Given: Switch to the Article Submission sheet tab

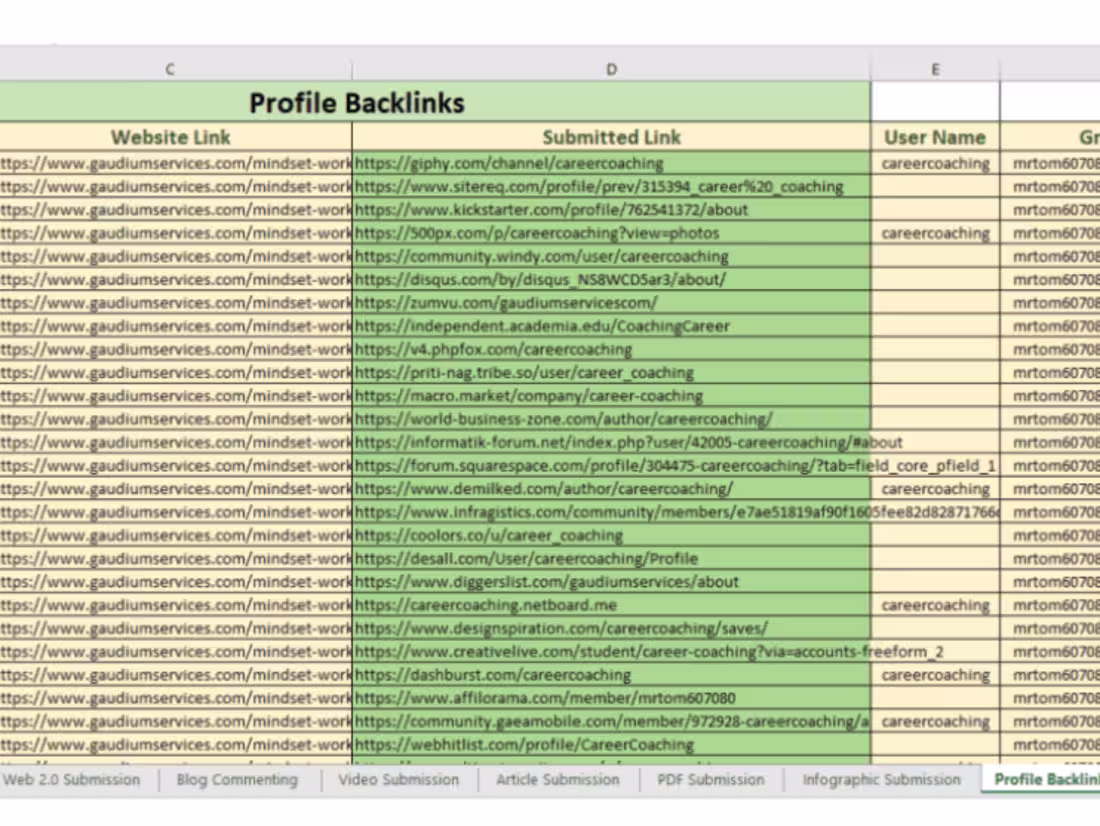Looking at the screenshot, I should pos(558,780).
